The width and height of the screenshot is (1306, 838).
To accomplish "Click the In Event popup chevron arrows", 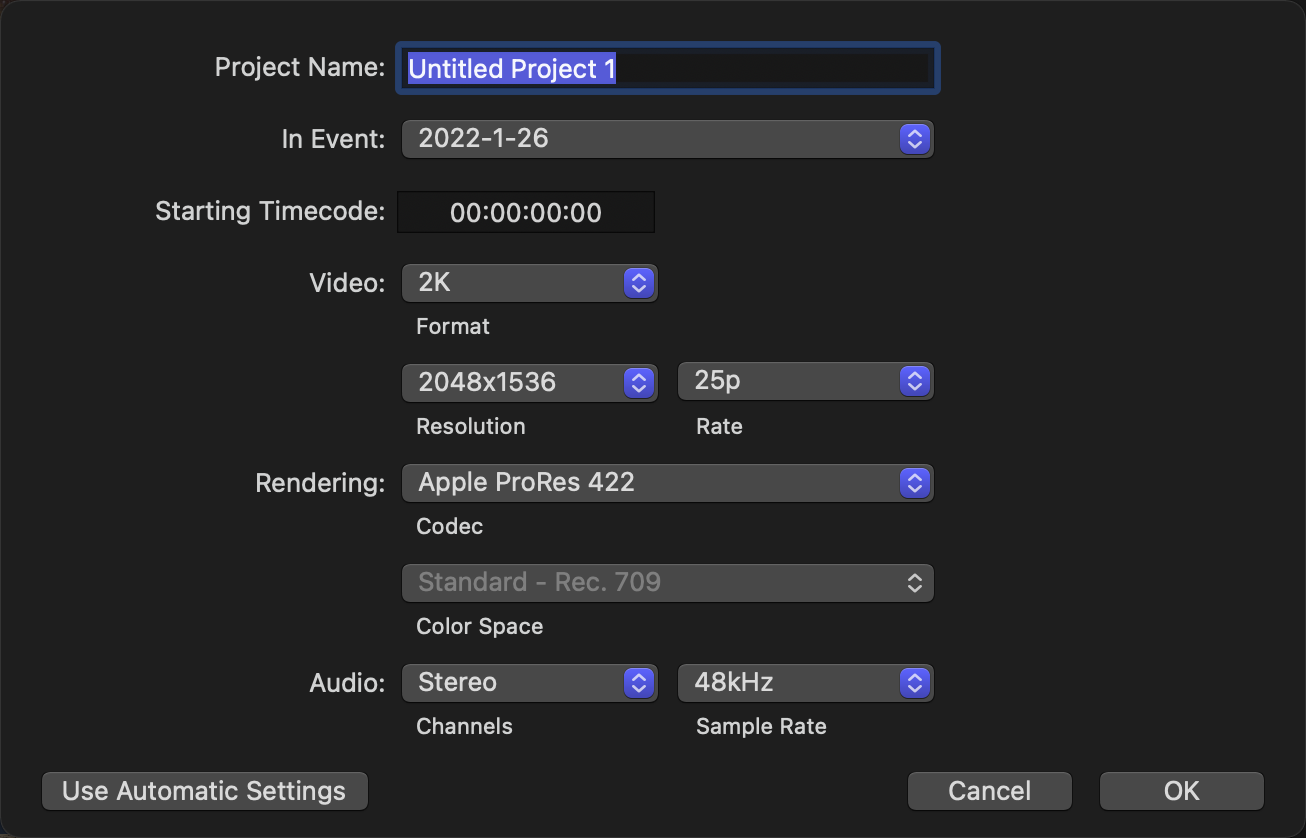I will coord(914,139).
